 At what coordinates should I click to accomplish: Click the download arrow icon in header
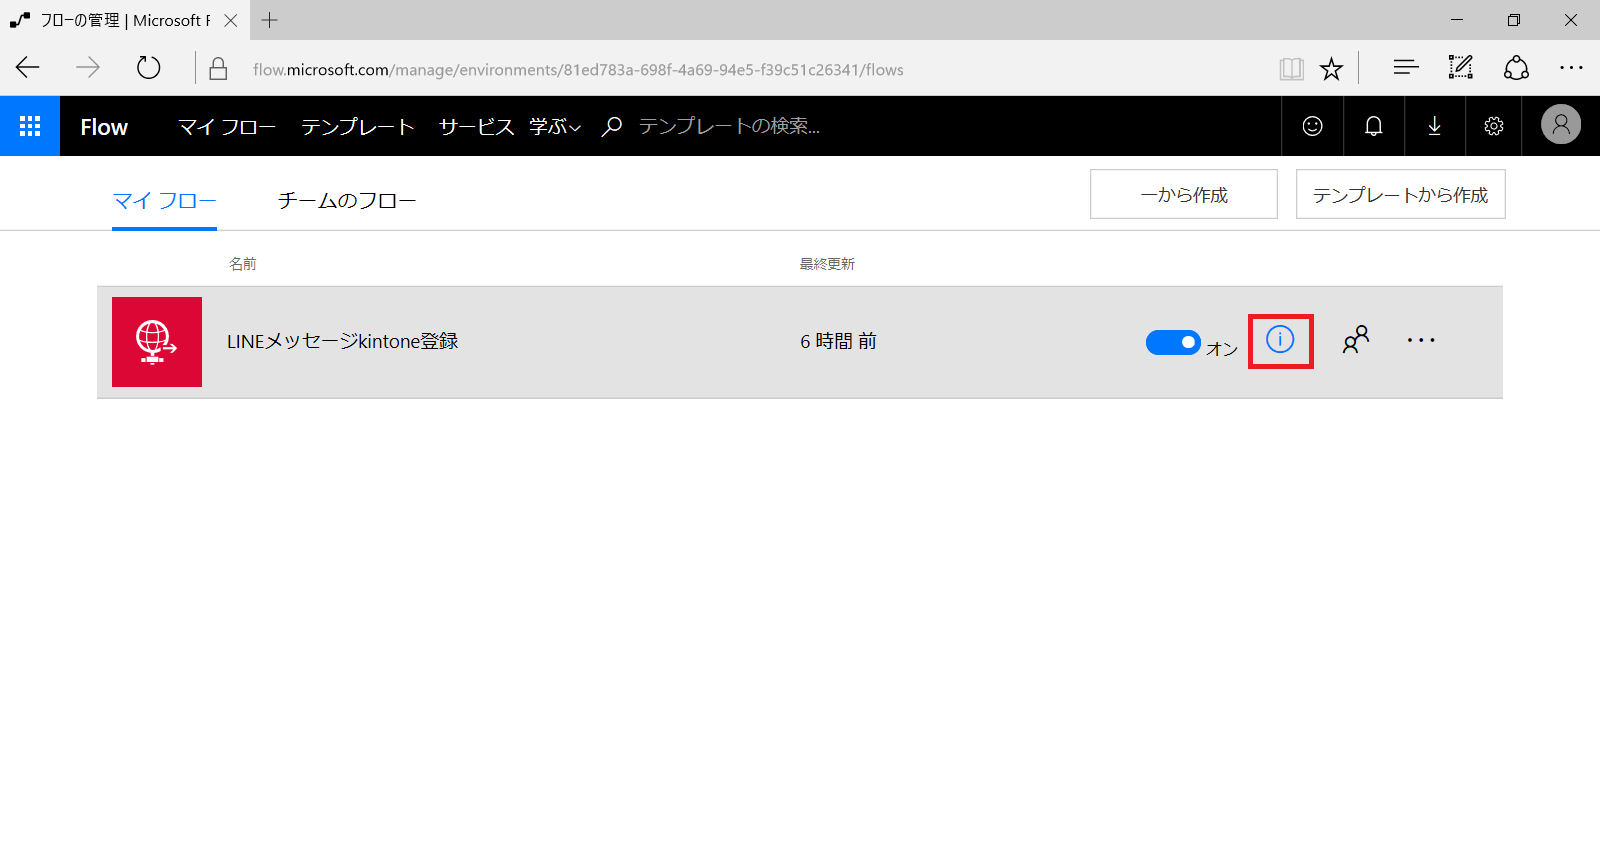pyautogui.click(x=1435, y=126)
